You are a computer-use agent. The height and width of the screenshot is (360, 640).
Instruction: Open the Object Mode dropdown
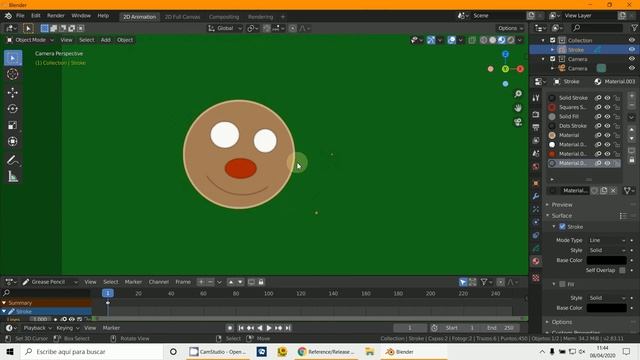coord(30,40)
